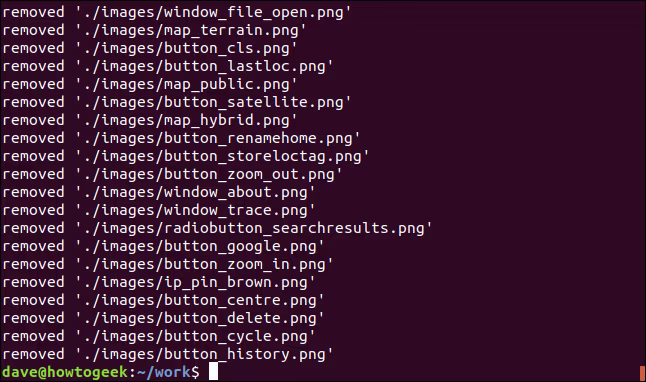Click the radiobutton_searchresults.png filename
Screen dimensions: 646x382
coord(294,228)
